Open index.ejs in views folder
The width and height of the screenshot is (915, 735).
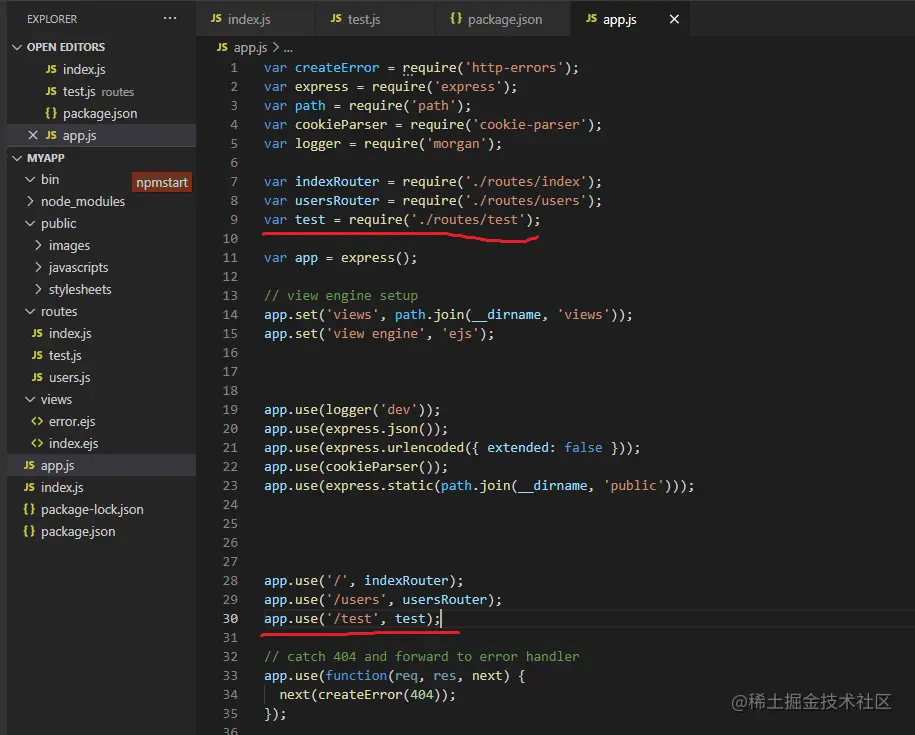click(x=73, y=443)
